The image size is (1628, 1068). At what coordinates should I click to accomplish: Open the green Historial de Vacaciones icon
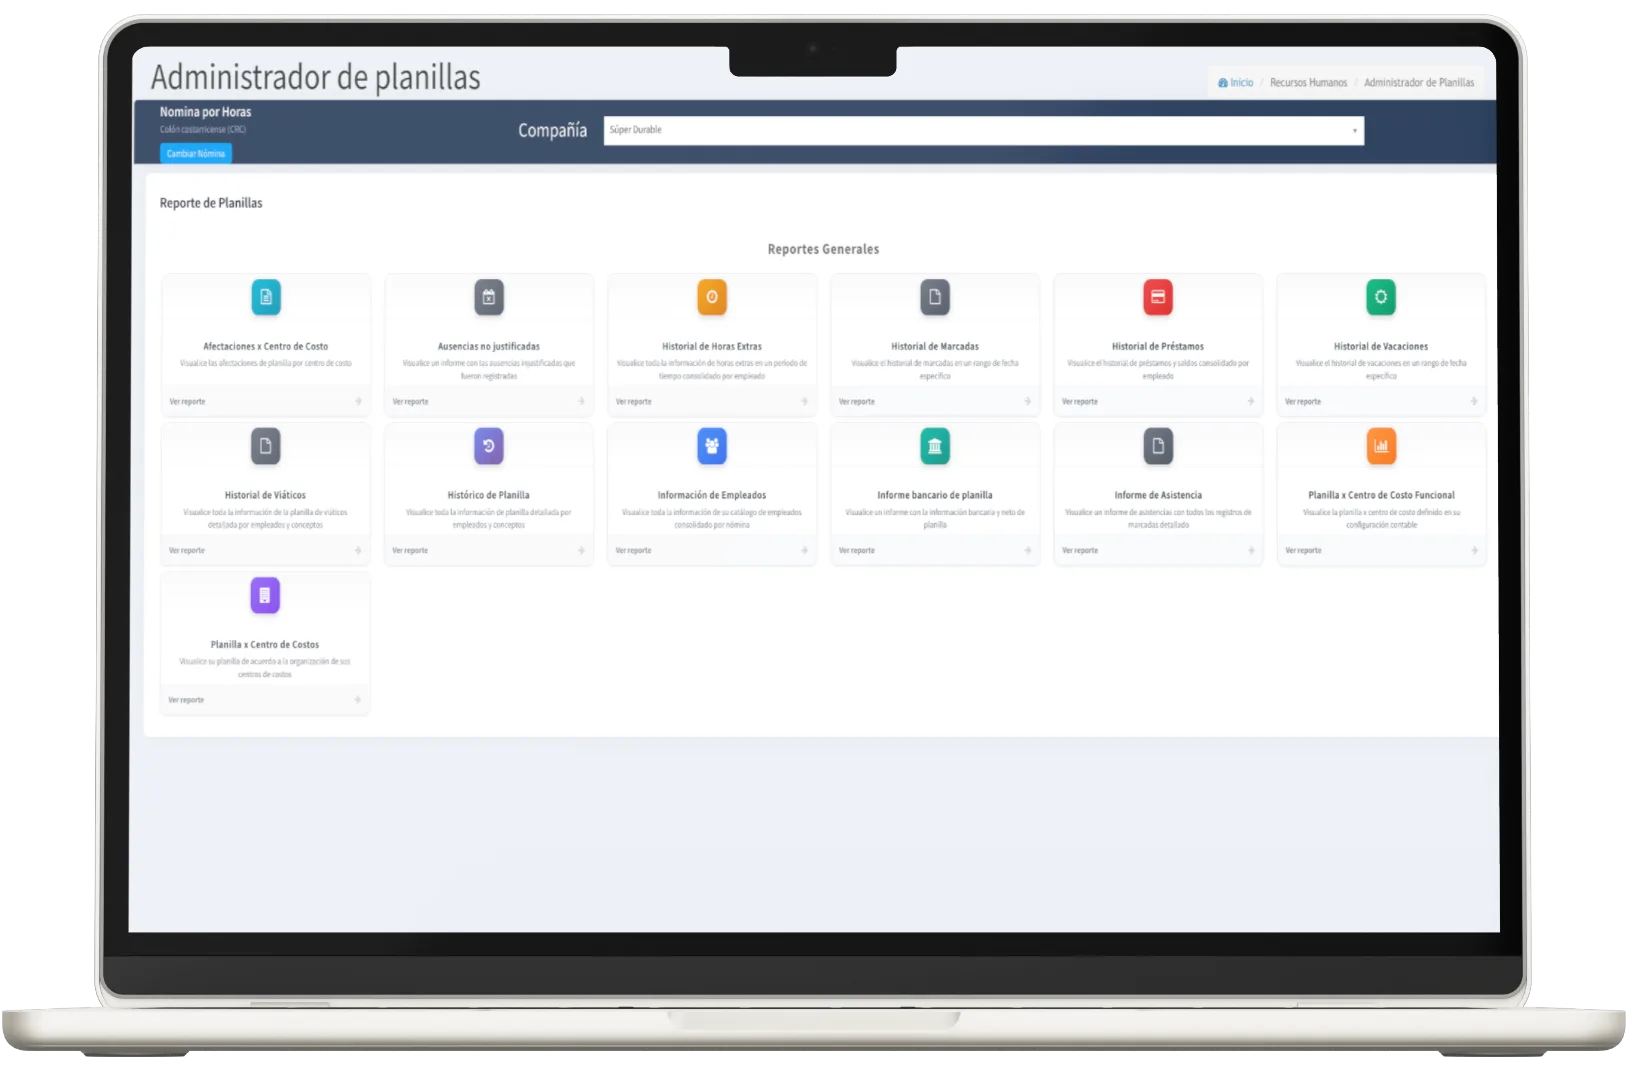click(x=1381, y=297)
